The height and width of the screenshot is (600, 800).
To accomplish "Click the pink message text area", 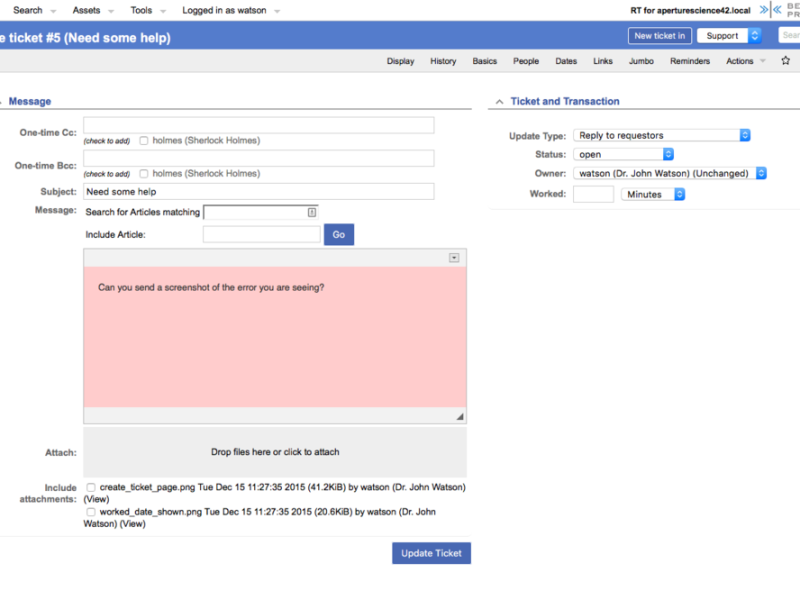I will tap(275, 337).
